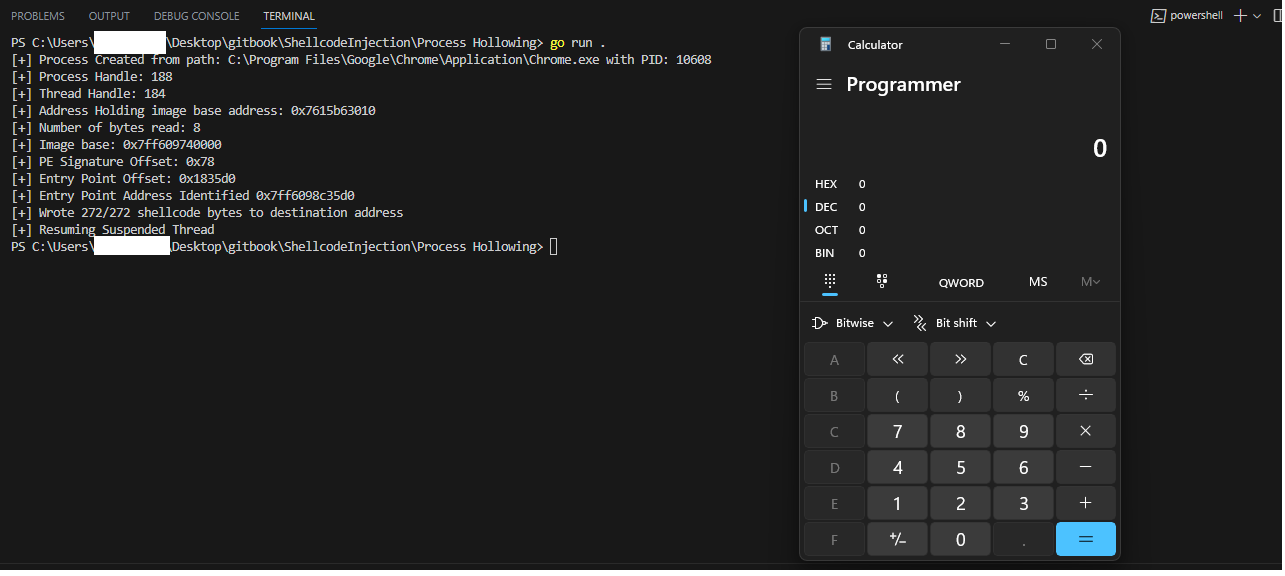1285x576 pixels.
Task: Switch to bit toggling keypad icon
Action: pos(881,282)
